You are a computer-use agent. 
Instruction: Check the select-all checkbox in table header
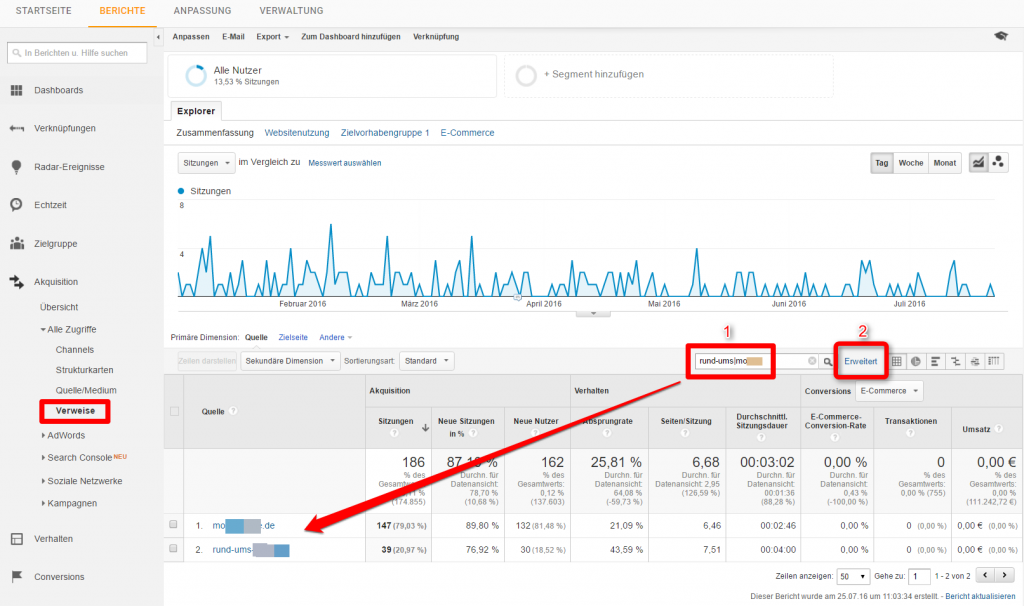pos(173,412)
